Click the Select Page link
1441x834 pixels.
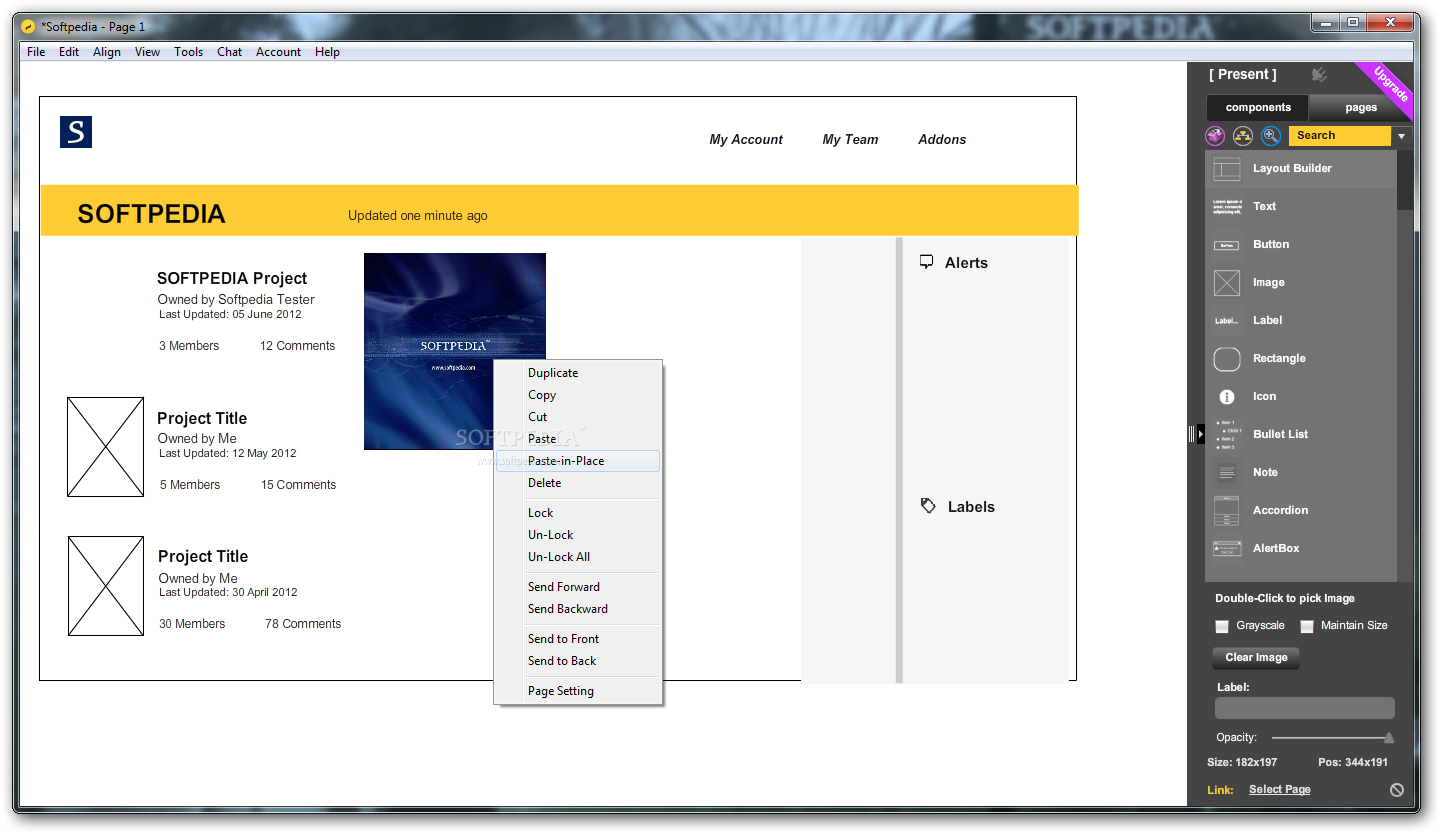click(x=1279, y=790)
